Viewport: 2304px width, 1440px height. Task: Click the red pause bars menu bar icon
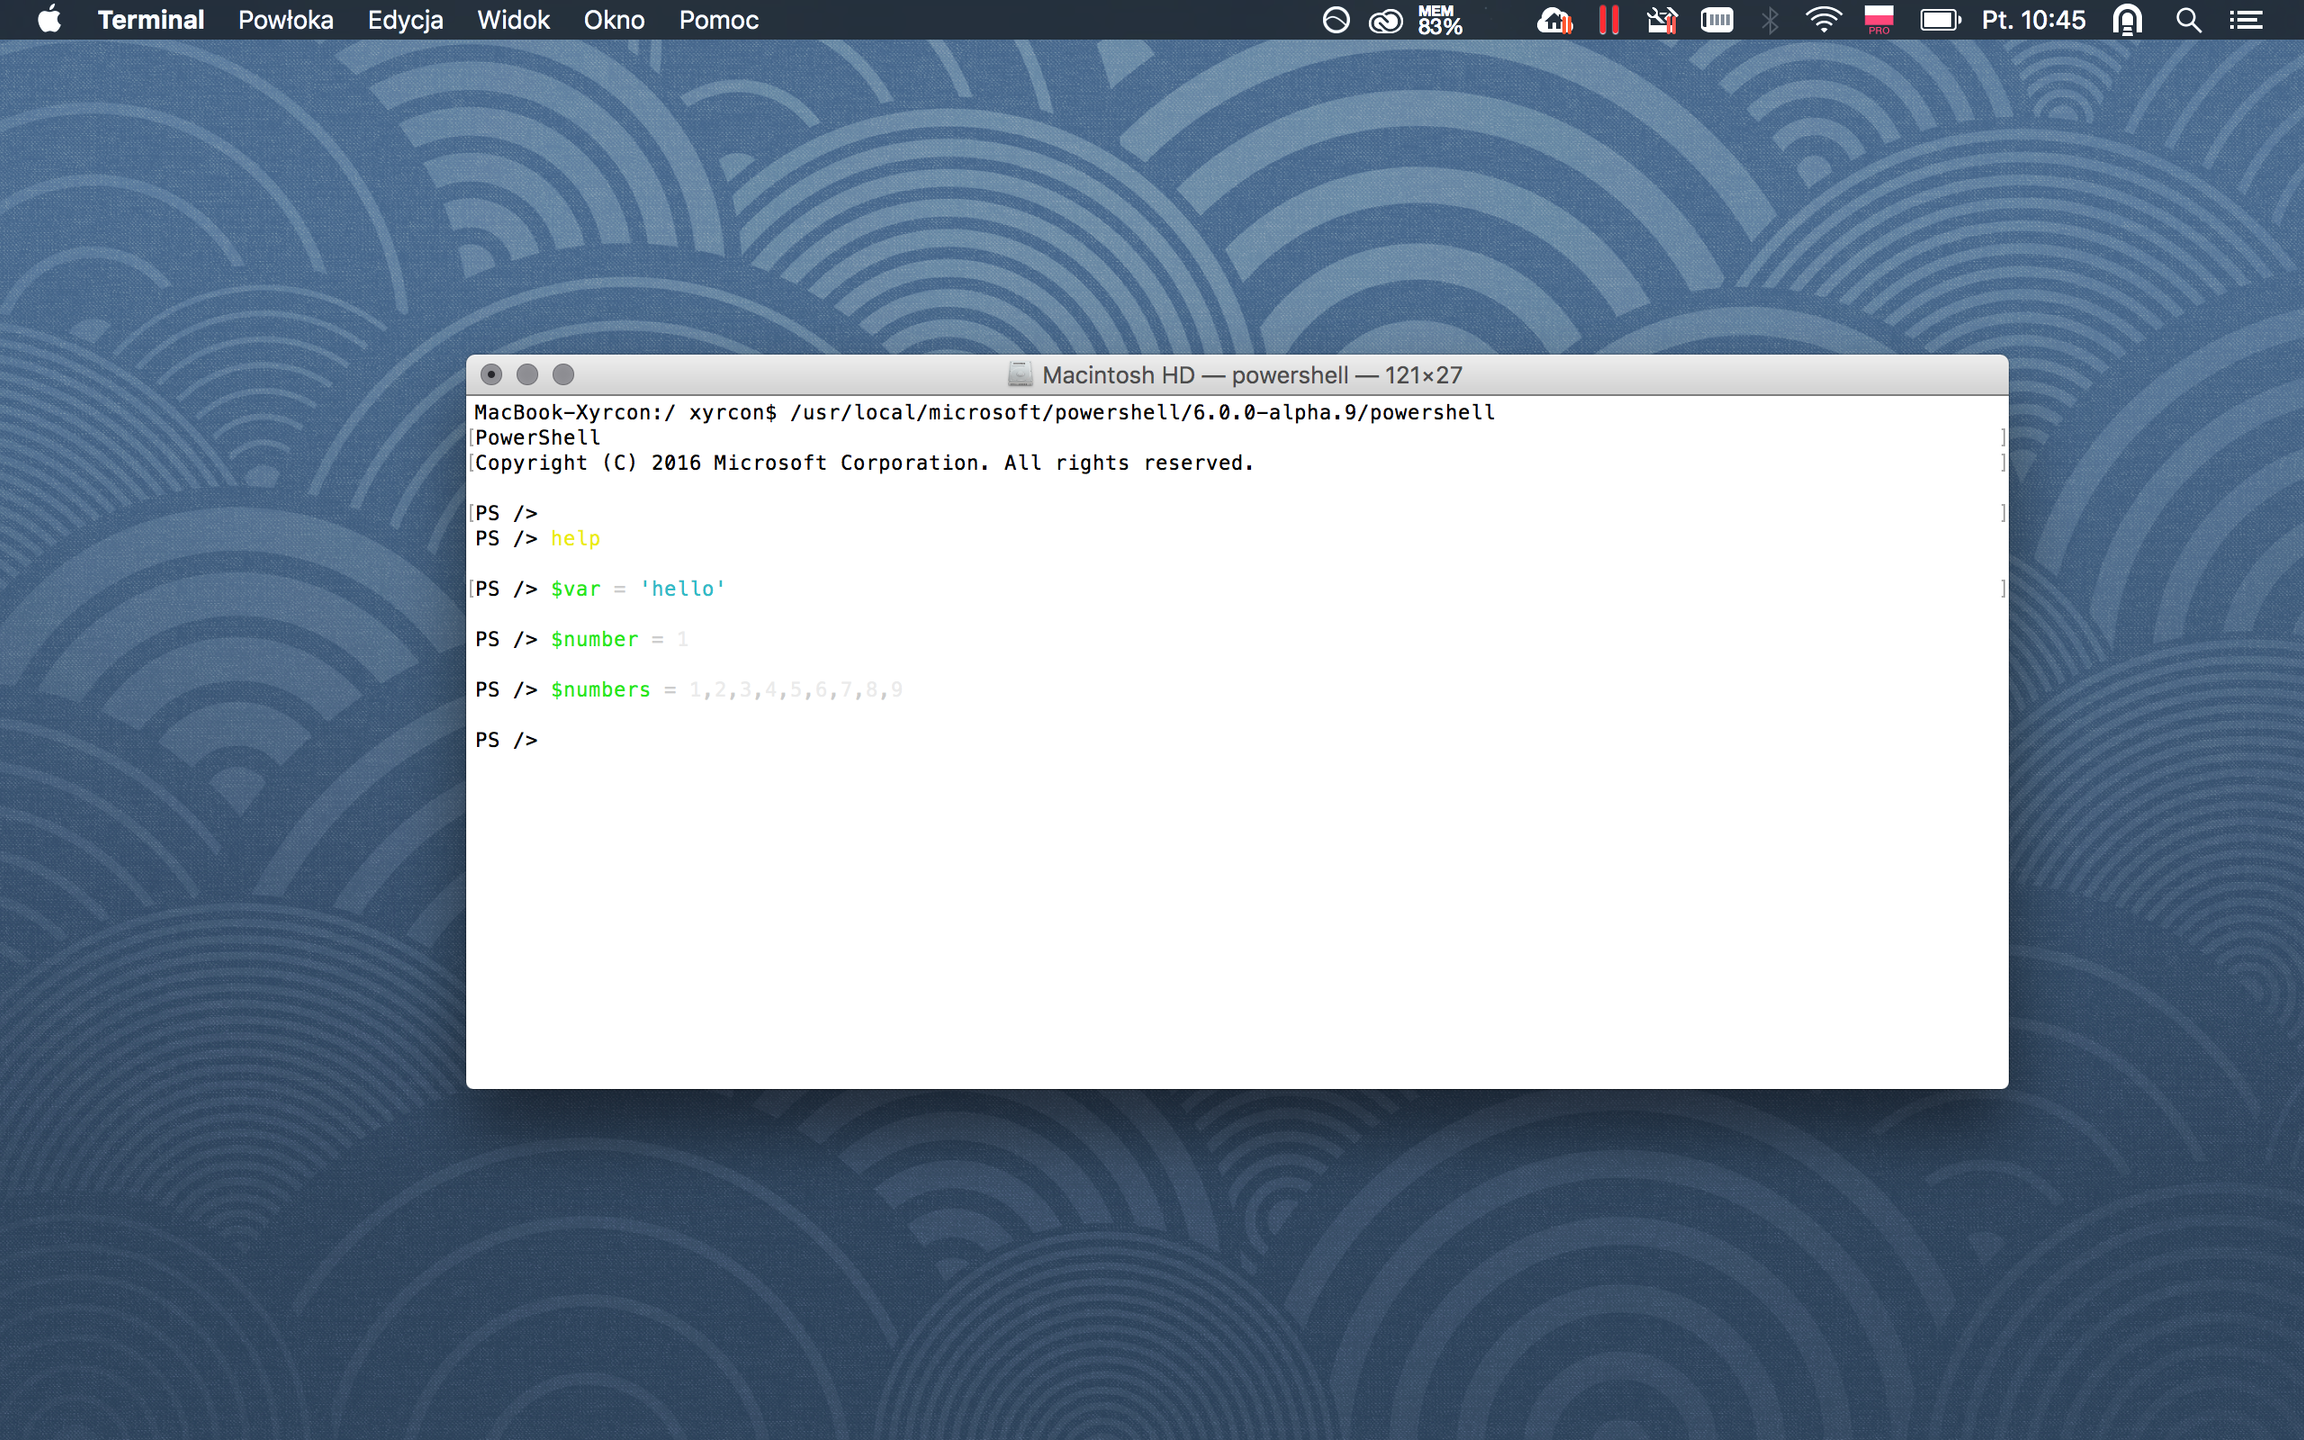pos(1608,20)
